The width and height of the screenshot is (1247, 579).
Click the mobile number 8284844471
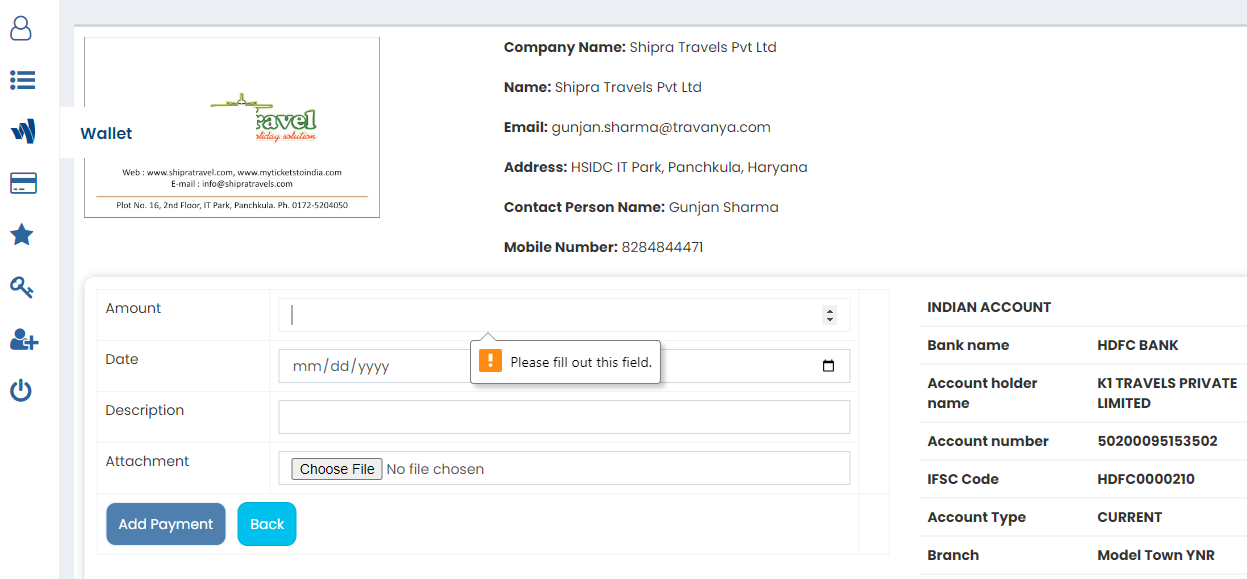click(662, 247)
